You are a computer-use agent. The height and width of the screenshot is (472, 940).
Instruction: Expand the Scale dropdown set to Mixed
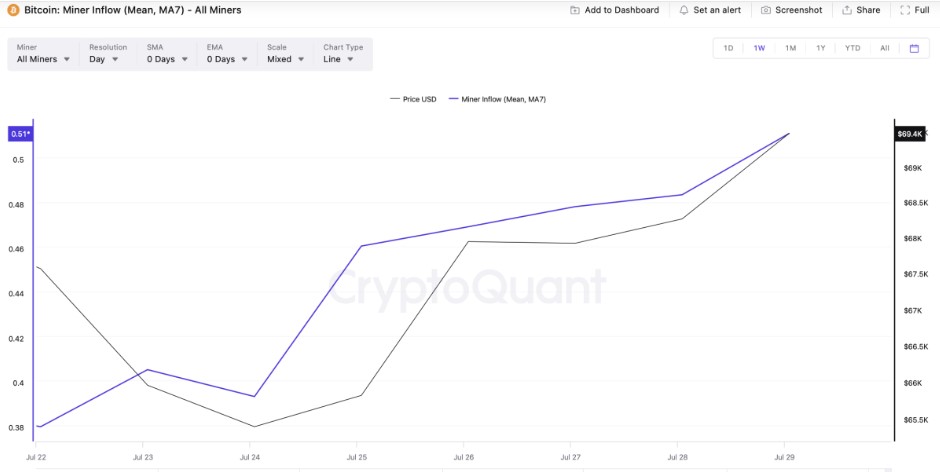285,59
